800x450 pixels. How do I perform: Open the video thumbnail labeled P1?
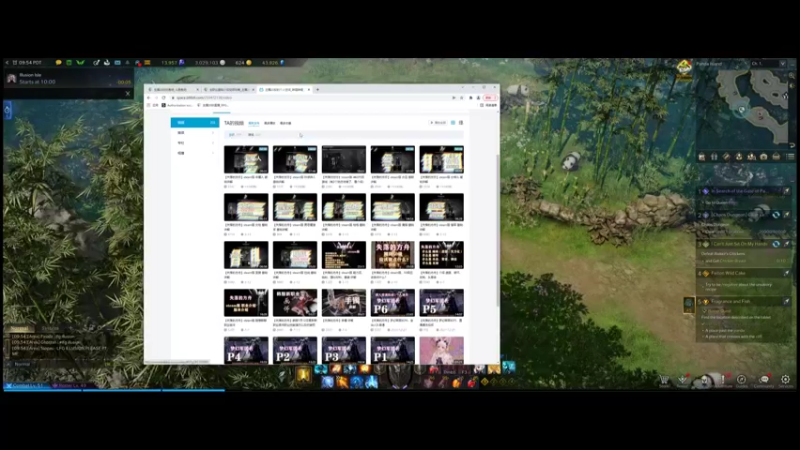click(393, 350)
